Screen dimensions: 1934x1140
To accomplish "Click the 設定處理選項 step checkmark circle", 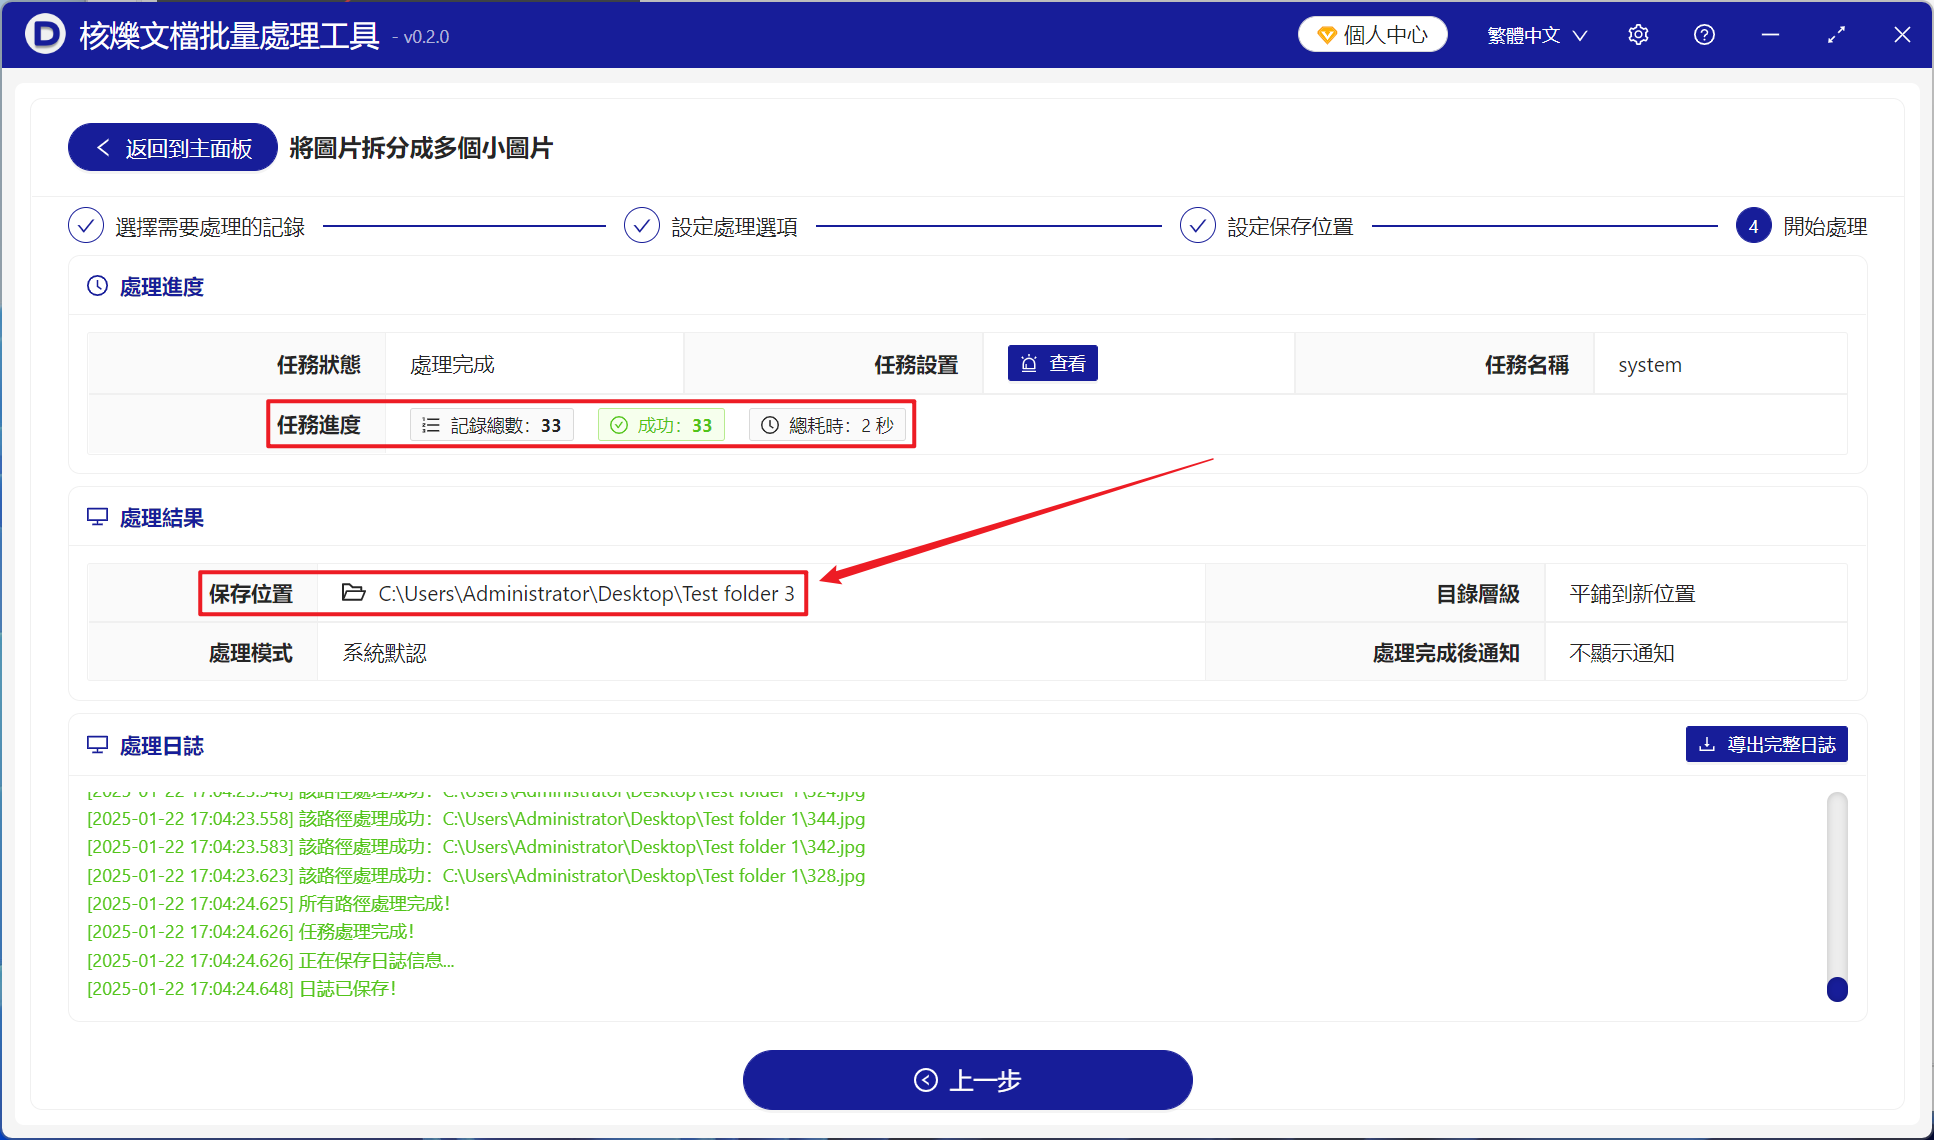I will click(x=642, y=226).
